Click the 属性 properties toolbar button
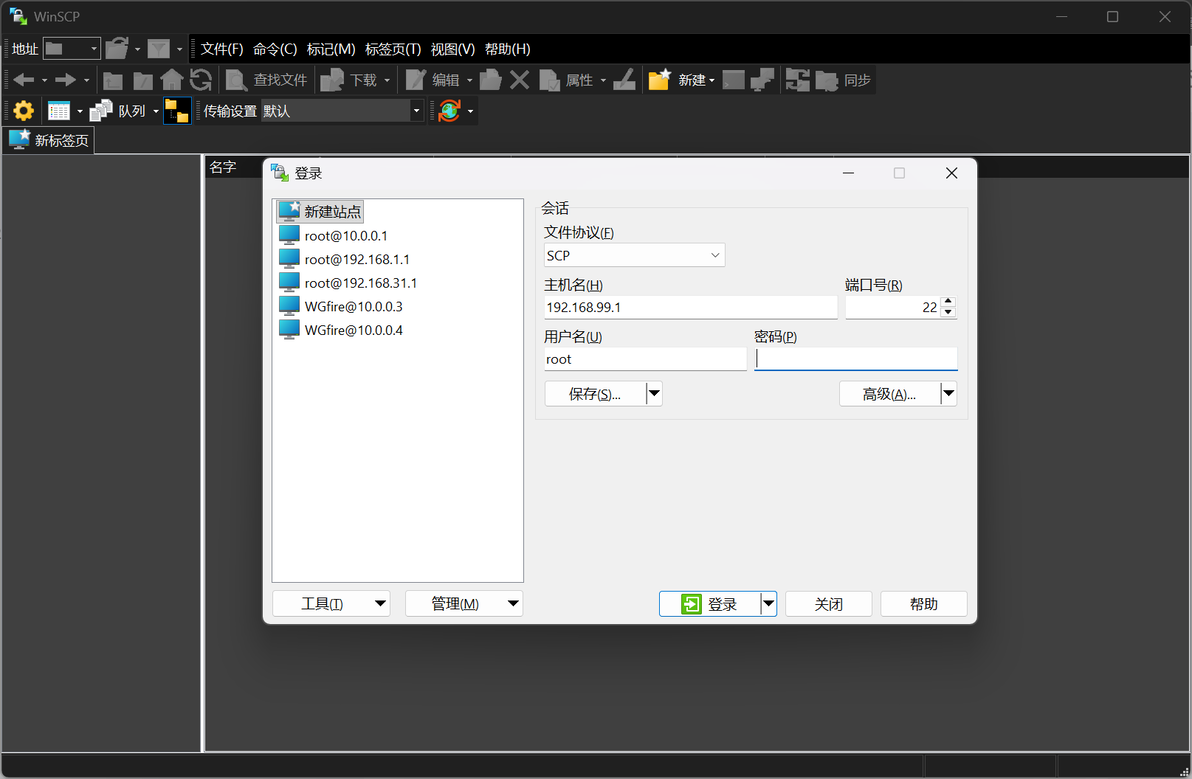 [566, 80]
